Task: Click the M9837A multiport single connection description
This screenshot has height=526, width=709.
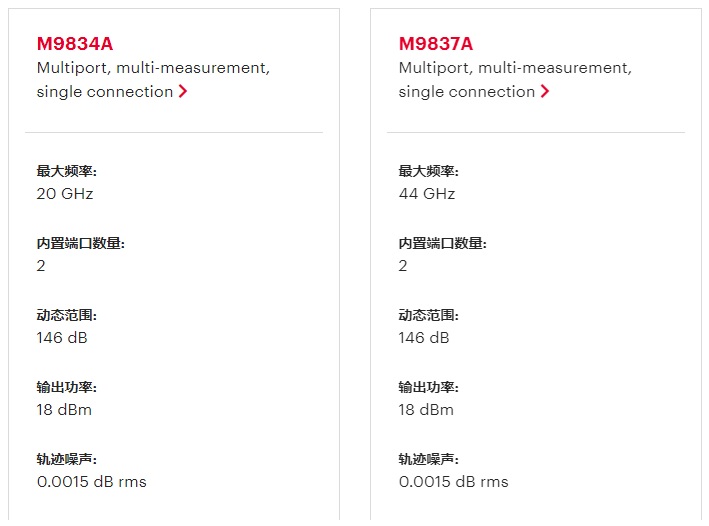Action: (x=515, y=80)
